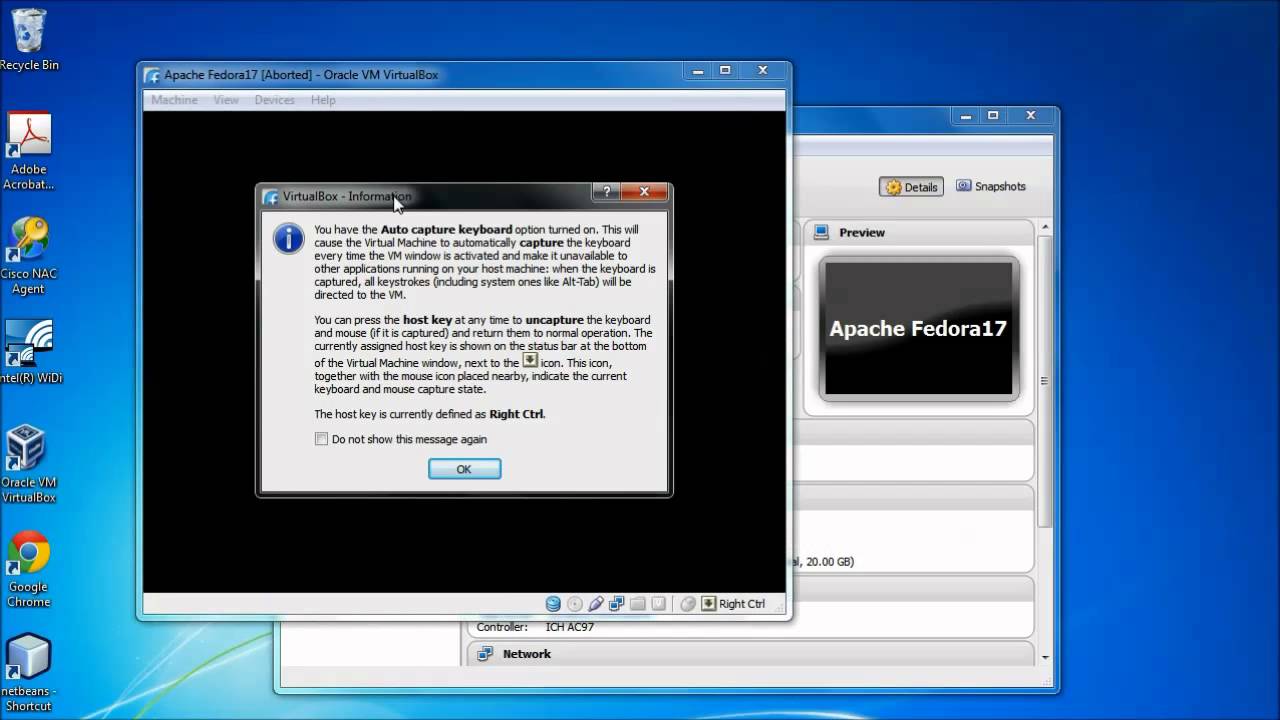Maximize the VirtualBox Manager window
This screenshot has width=1280, height=720.
[x=993, y=116]
